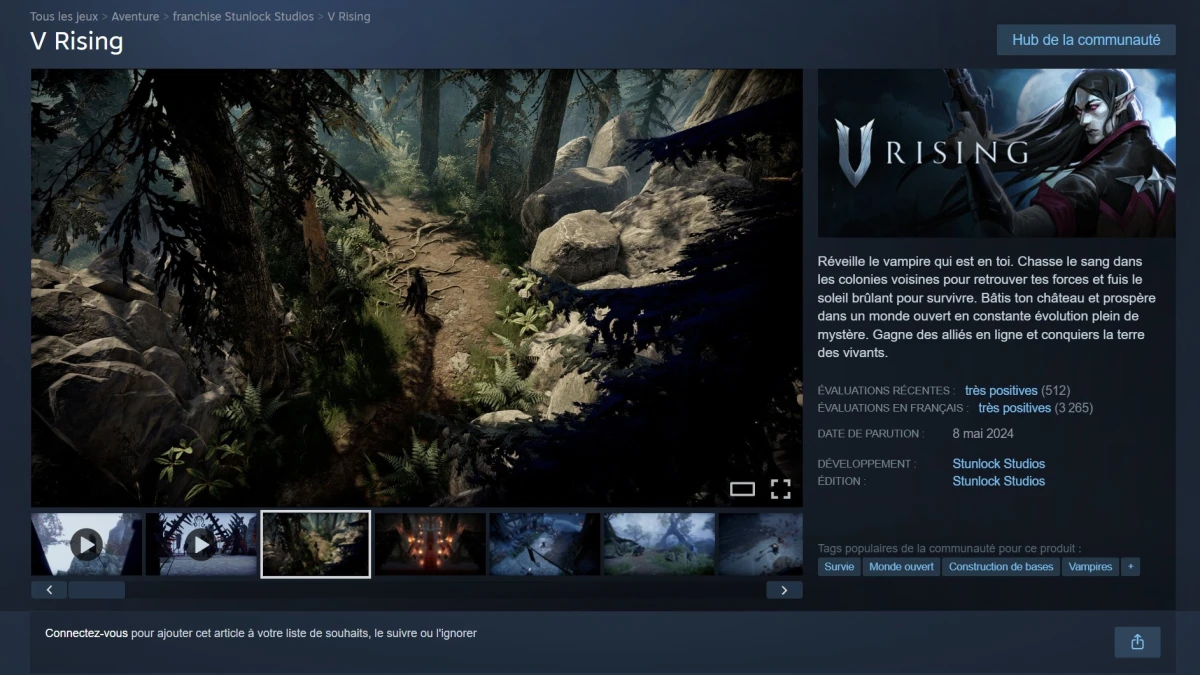Click the left arrow of thumbnail strip
The height and width of the screenshot is (675, 1200).
tap(49, 590)
